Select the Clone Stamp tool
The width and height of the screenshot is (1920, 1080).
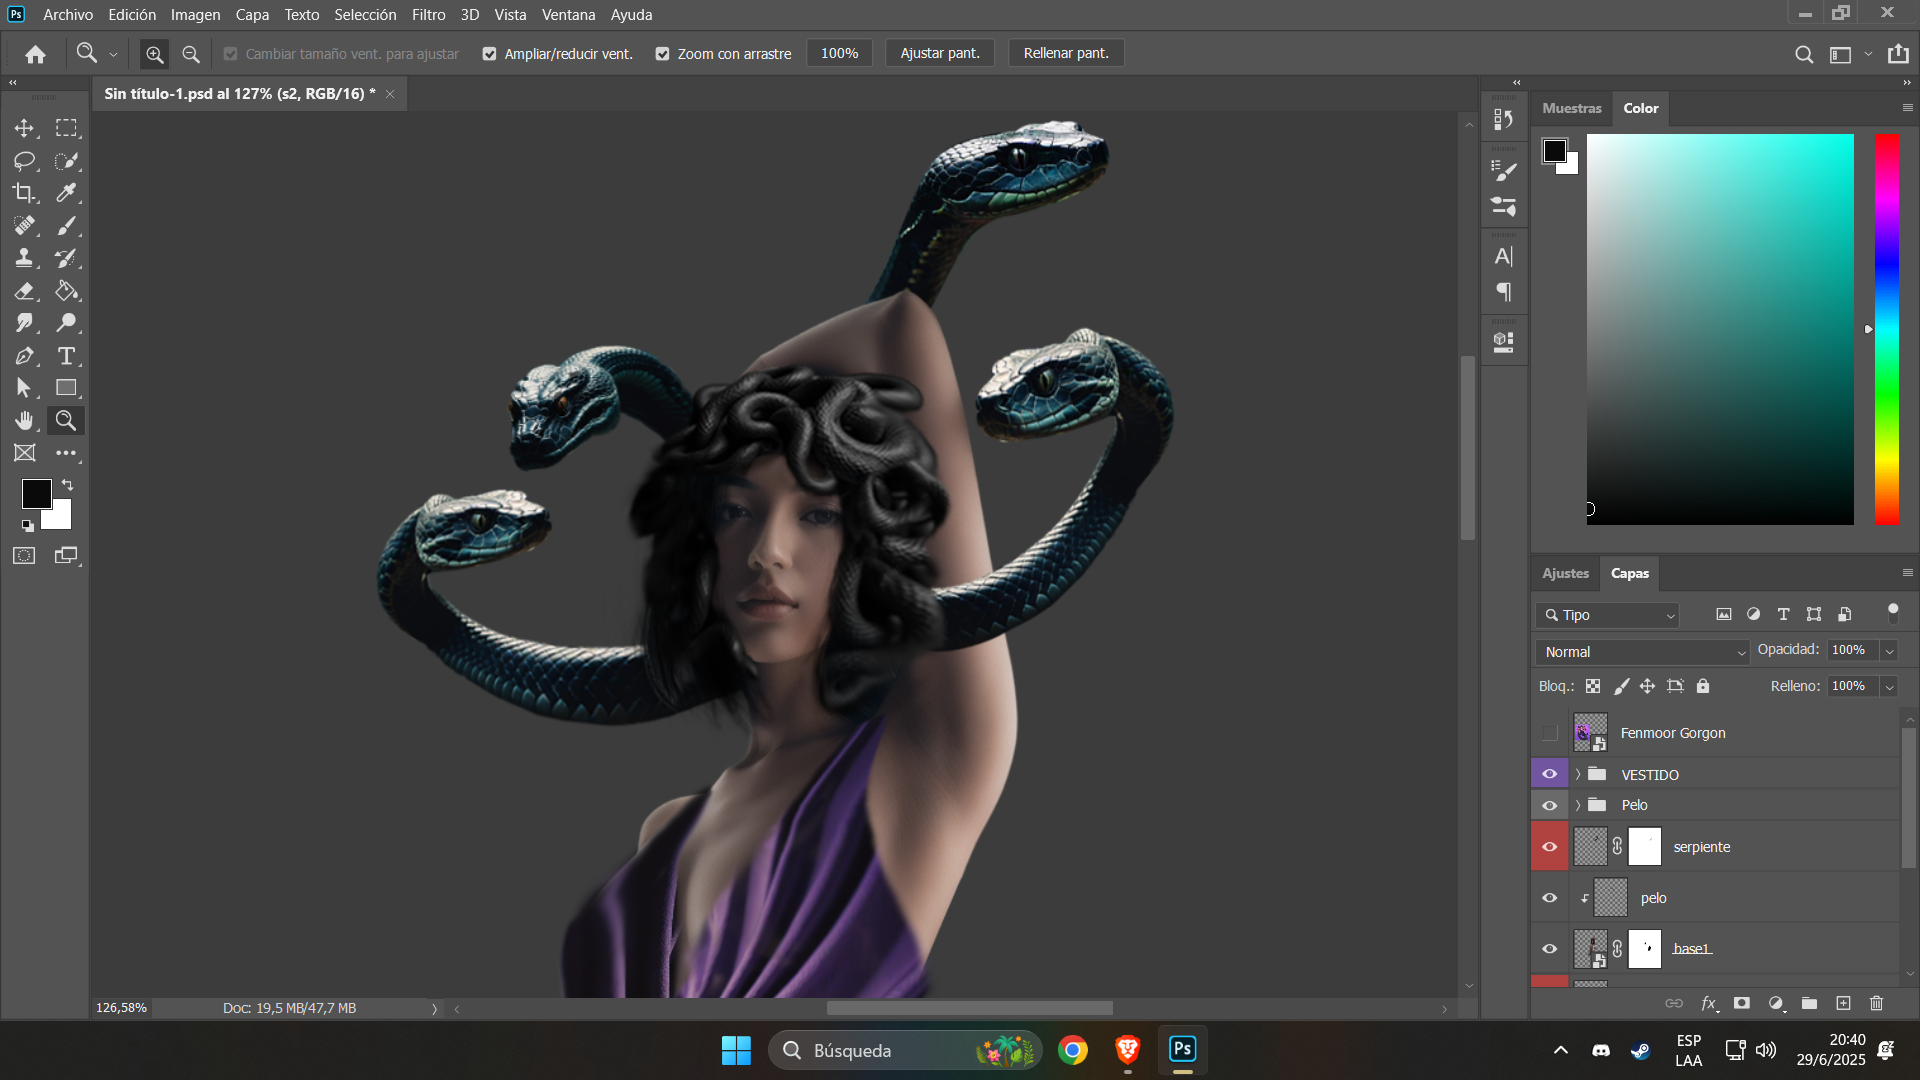[24, 258]
